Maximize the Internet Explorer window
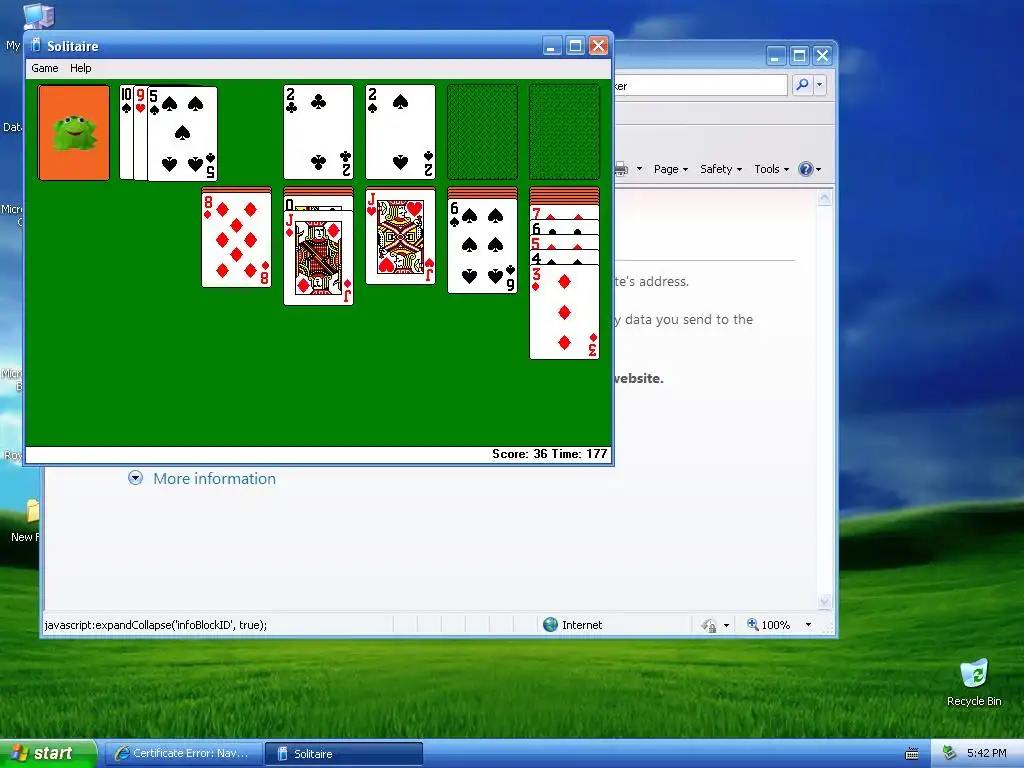1024x768 pixels. [799, 56]
